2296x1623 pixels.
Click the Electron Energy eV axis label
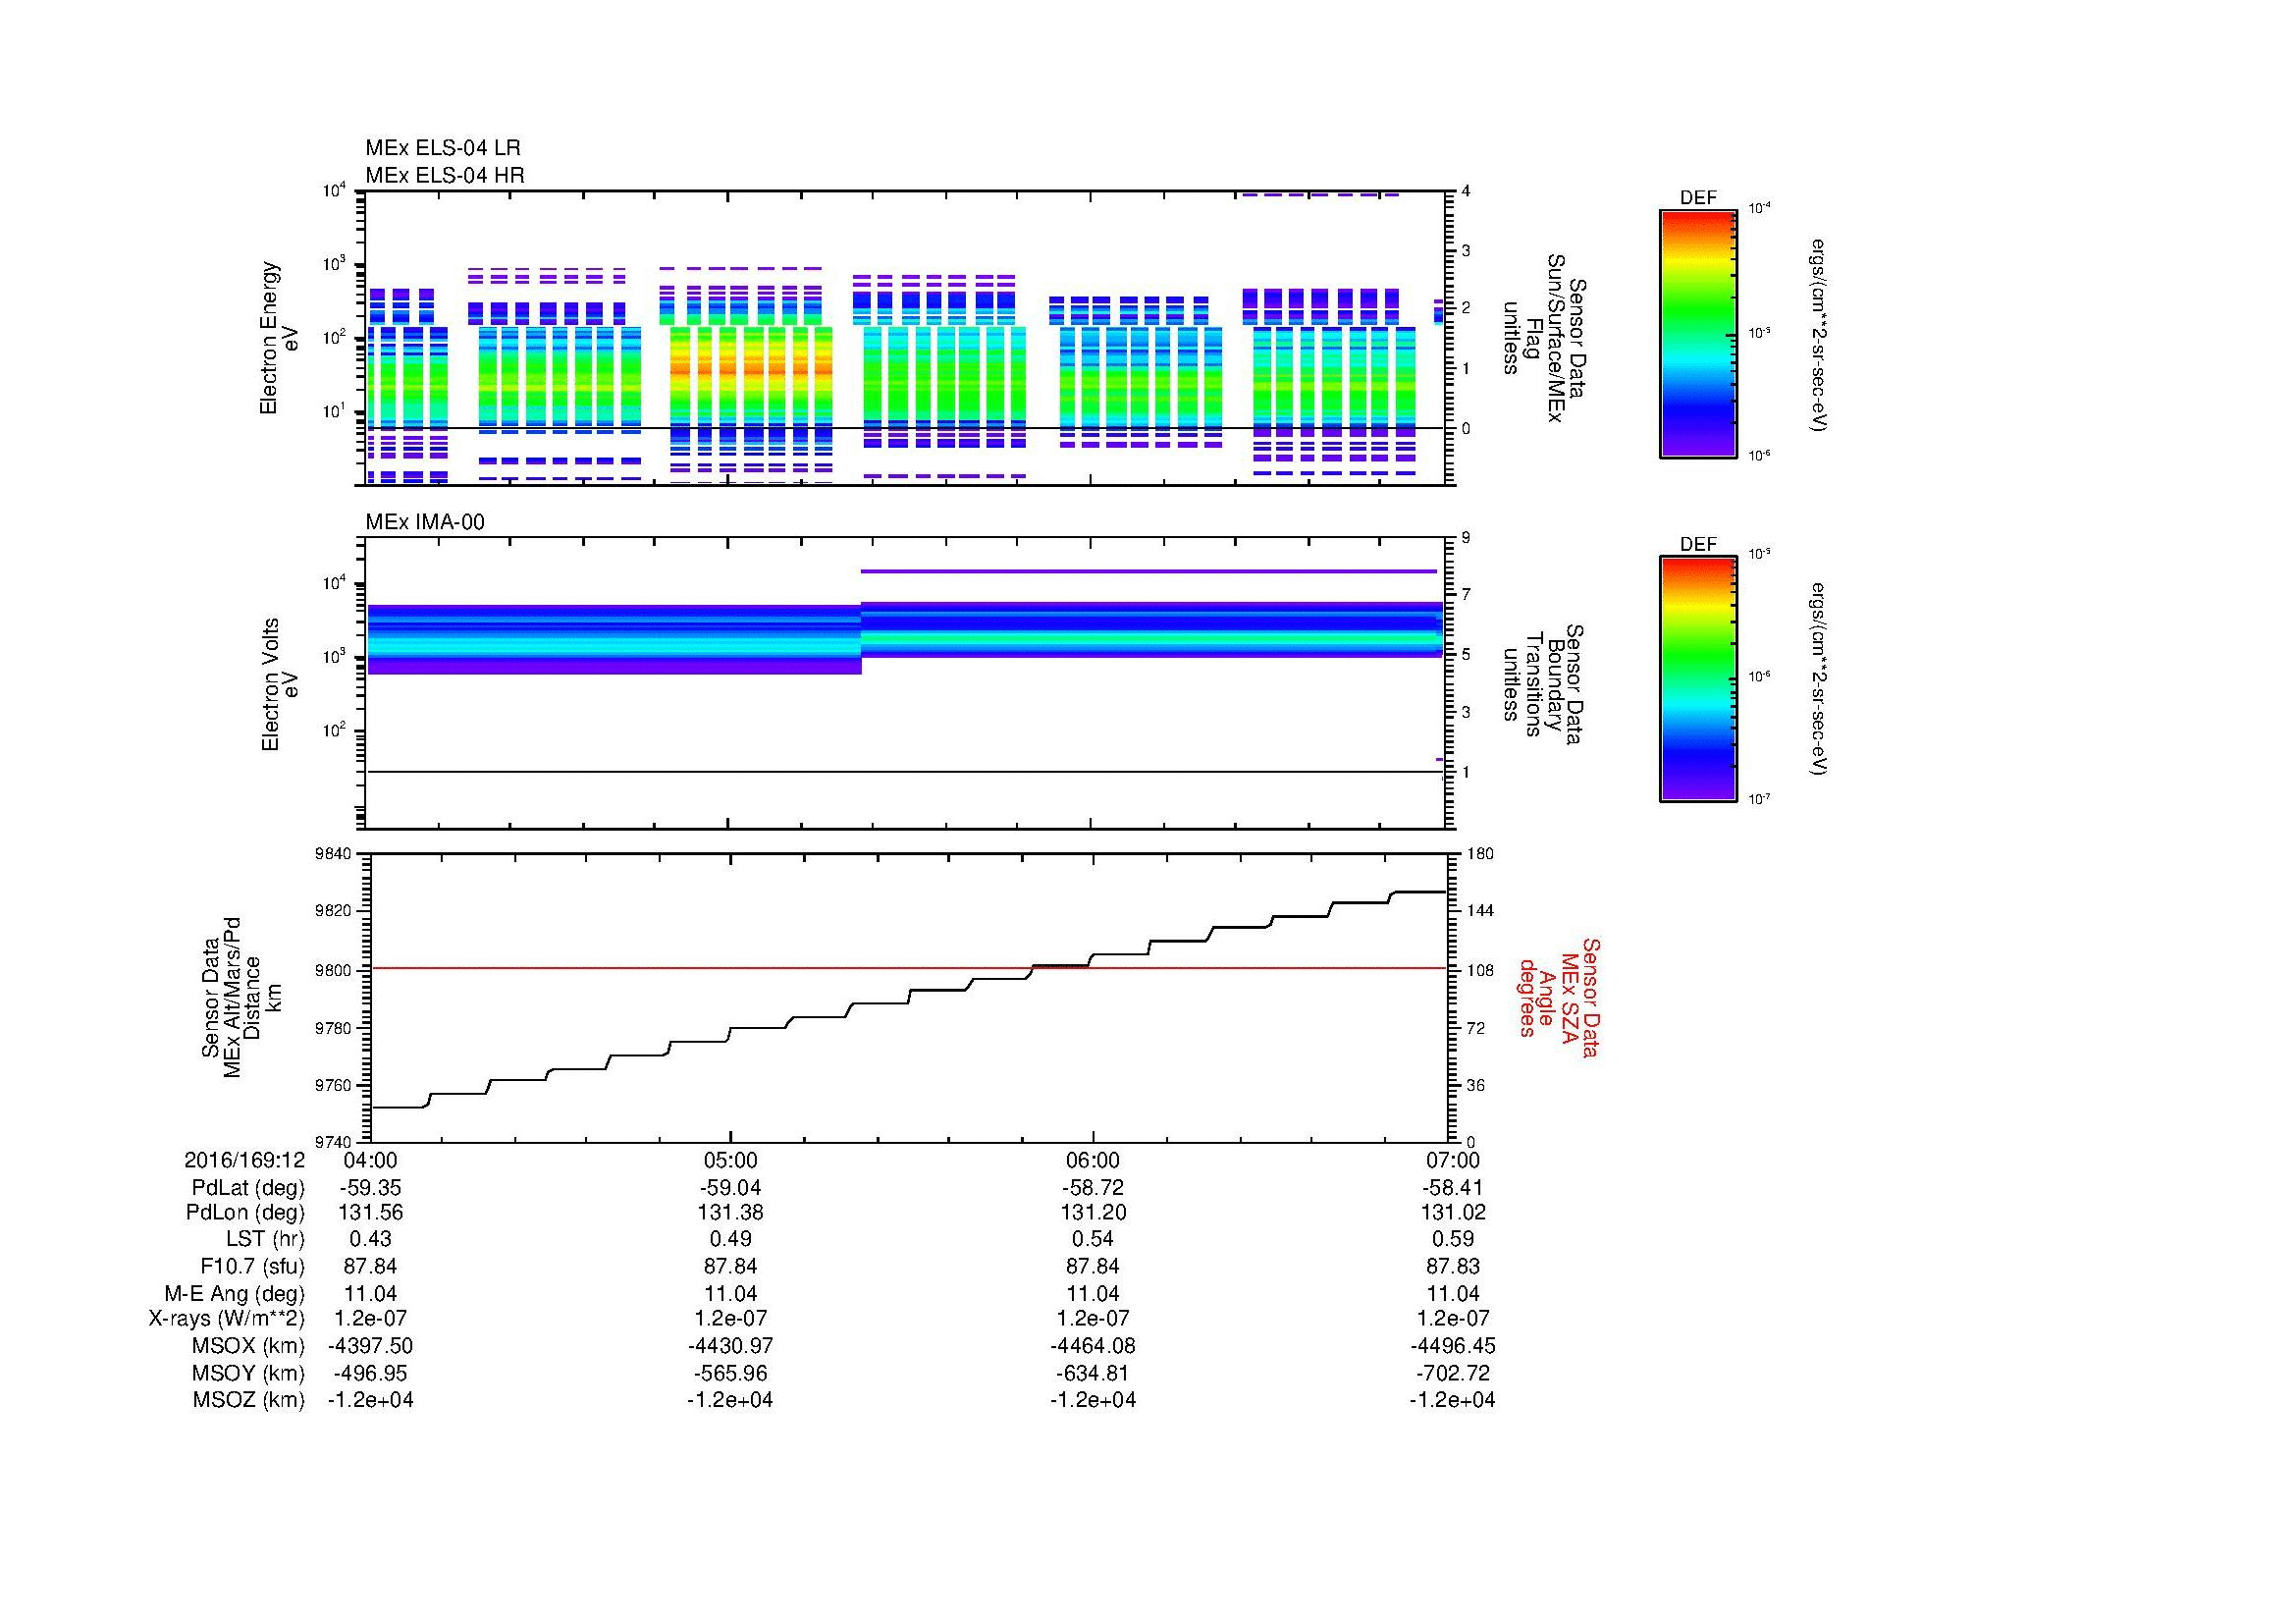point(279,338)
